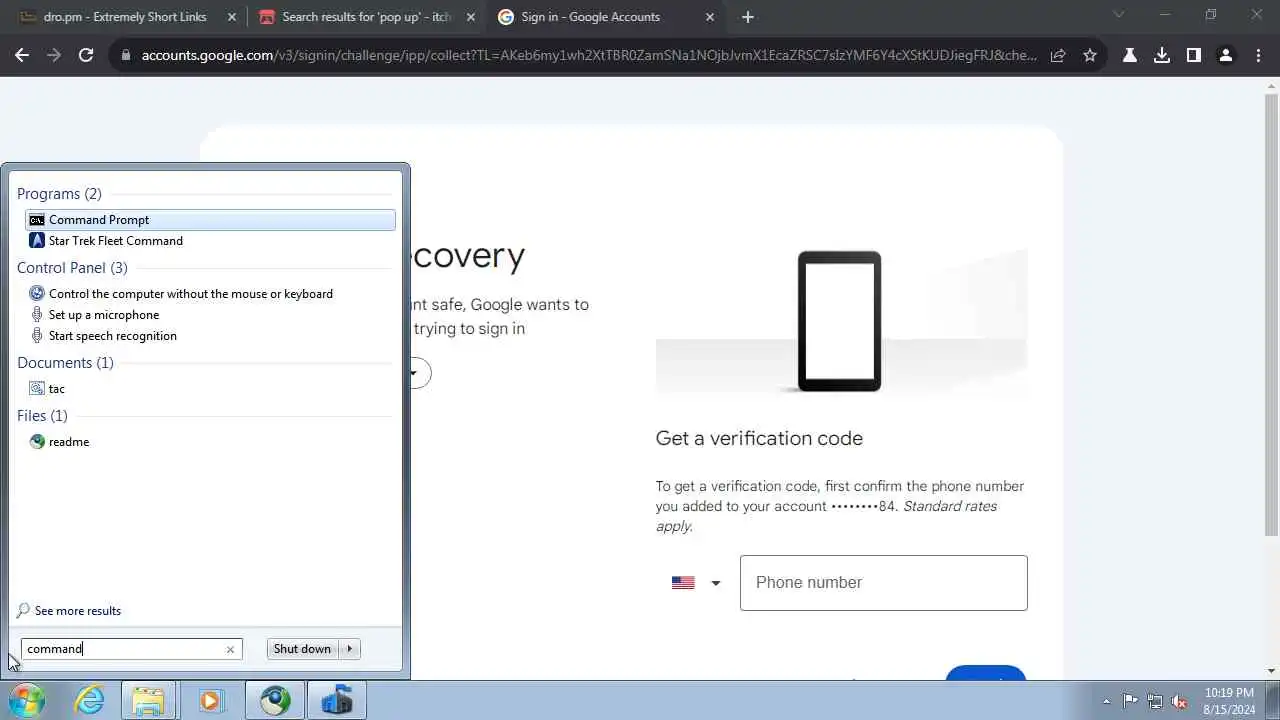This screenshot has width=1280, height=720.
Task: Show hidden tray icons arrow
Action: 1106,701
